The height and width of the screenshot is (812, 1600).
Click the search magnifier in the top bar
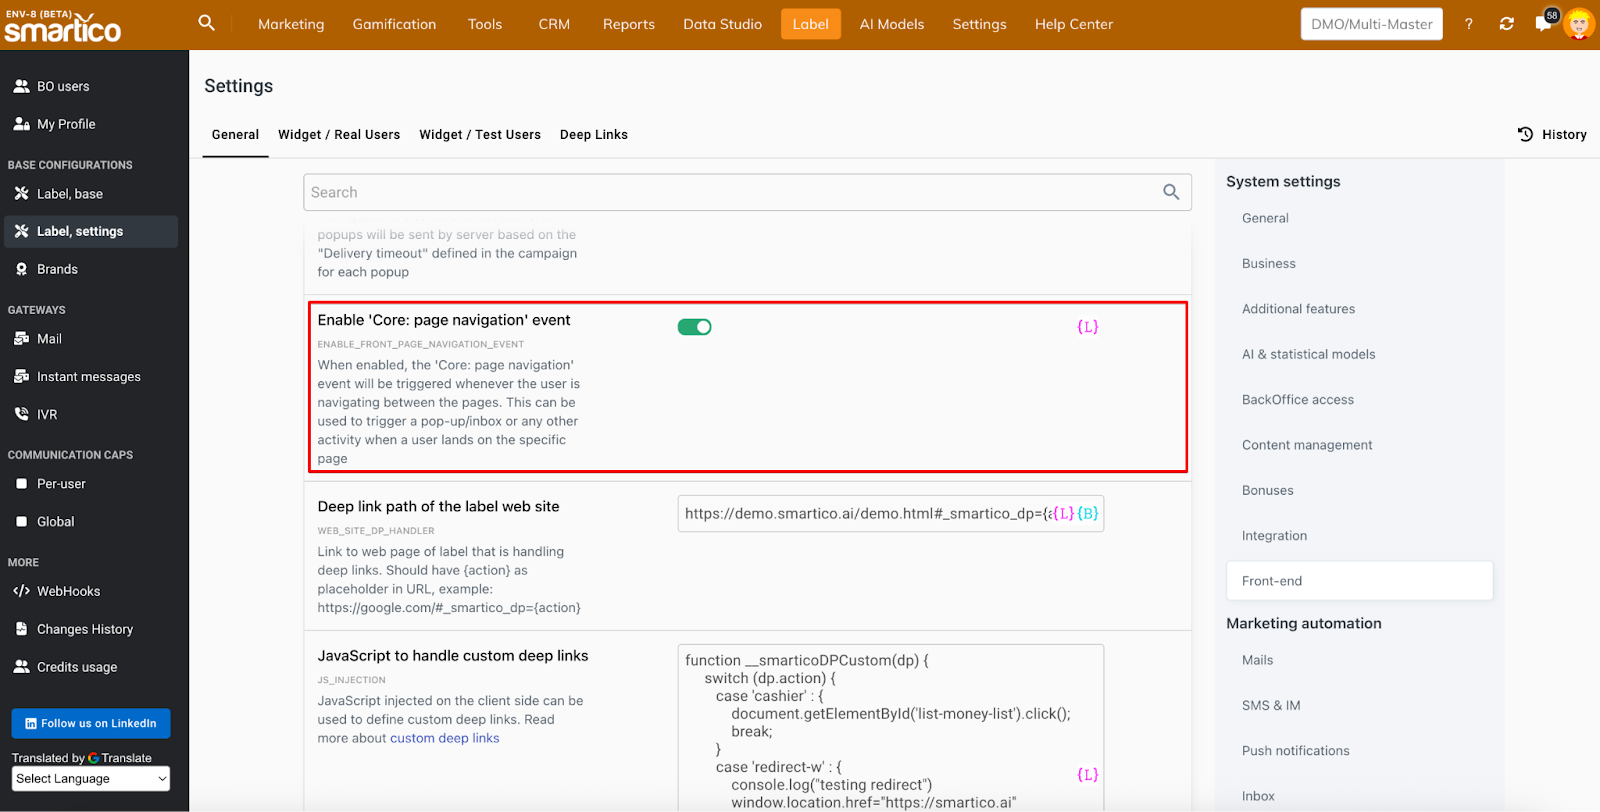coord(206,23)
